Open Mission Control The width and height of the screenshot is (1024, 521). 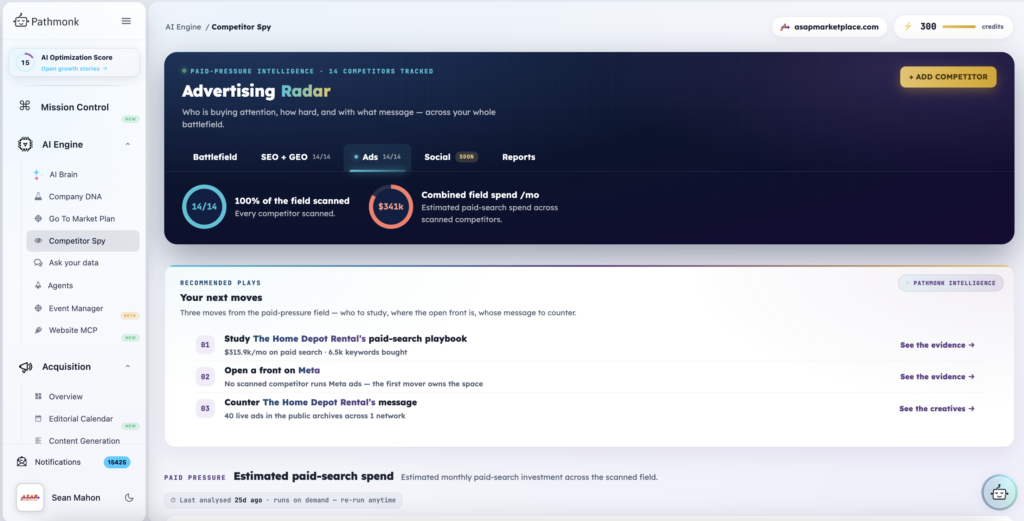74,107
